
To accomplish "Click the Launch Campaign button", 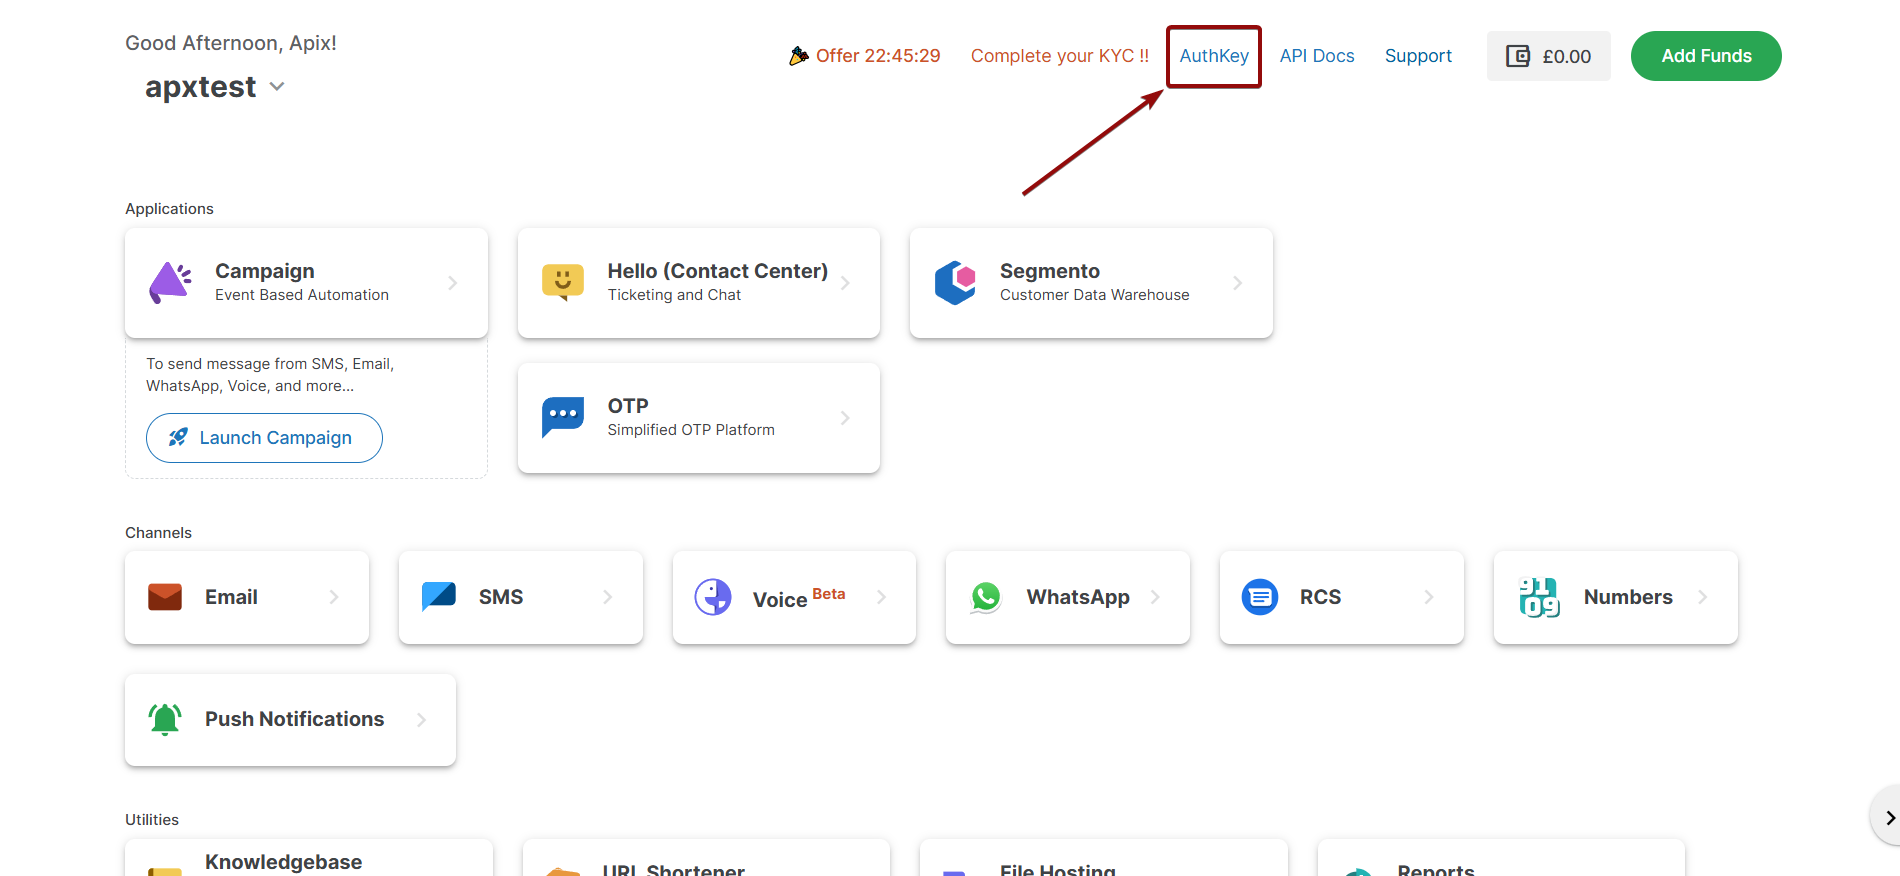I will click(x=264, y=438).
